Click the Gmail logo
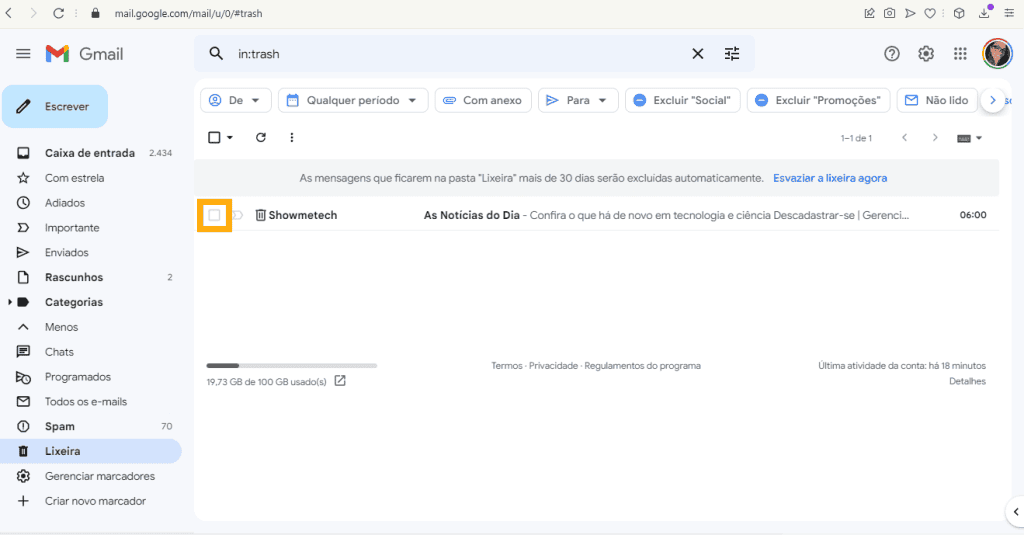This screenshot has height=535, width=1024. click(x=84, y=54)
